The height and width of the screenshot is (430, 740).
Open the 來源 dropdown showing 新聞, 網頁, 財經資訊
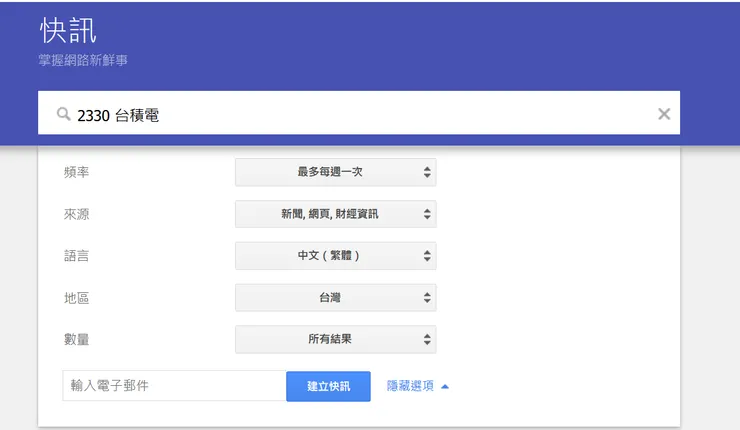coord(336,214)
